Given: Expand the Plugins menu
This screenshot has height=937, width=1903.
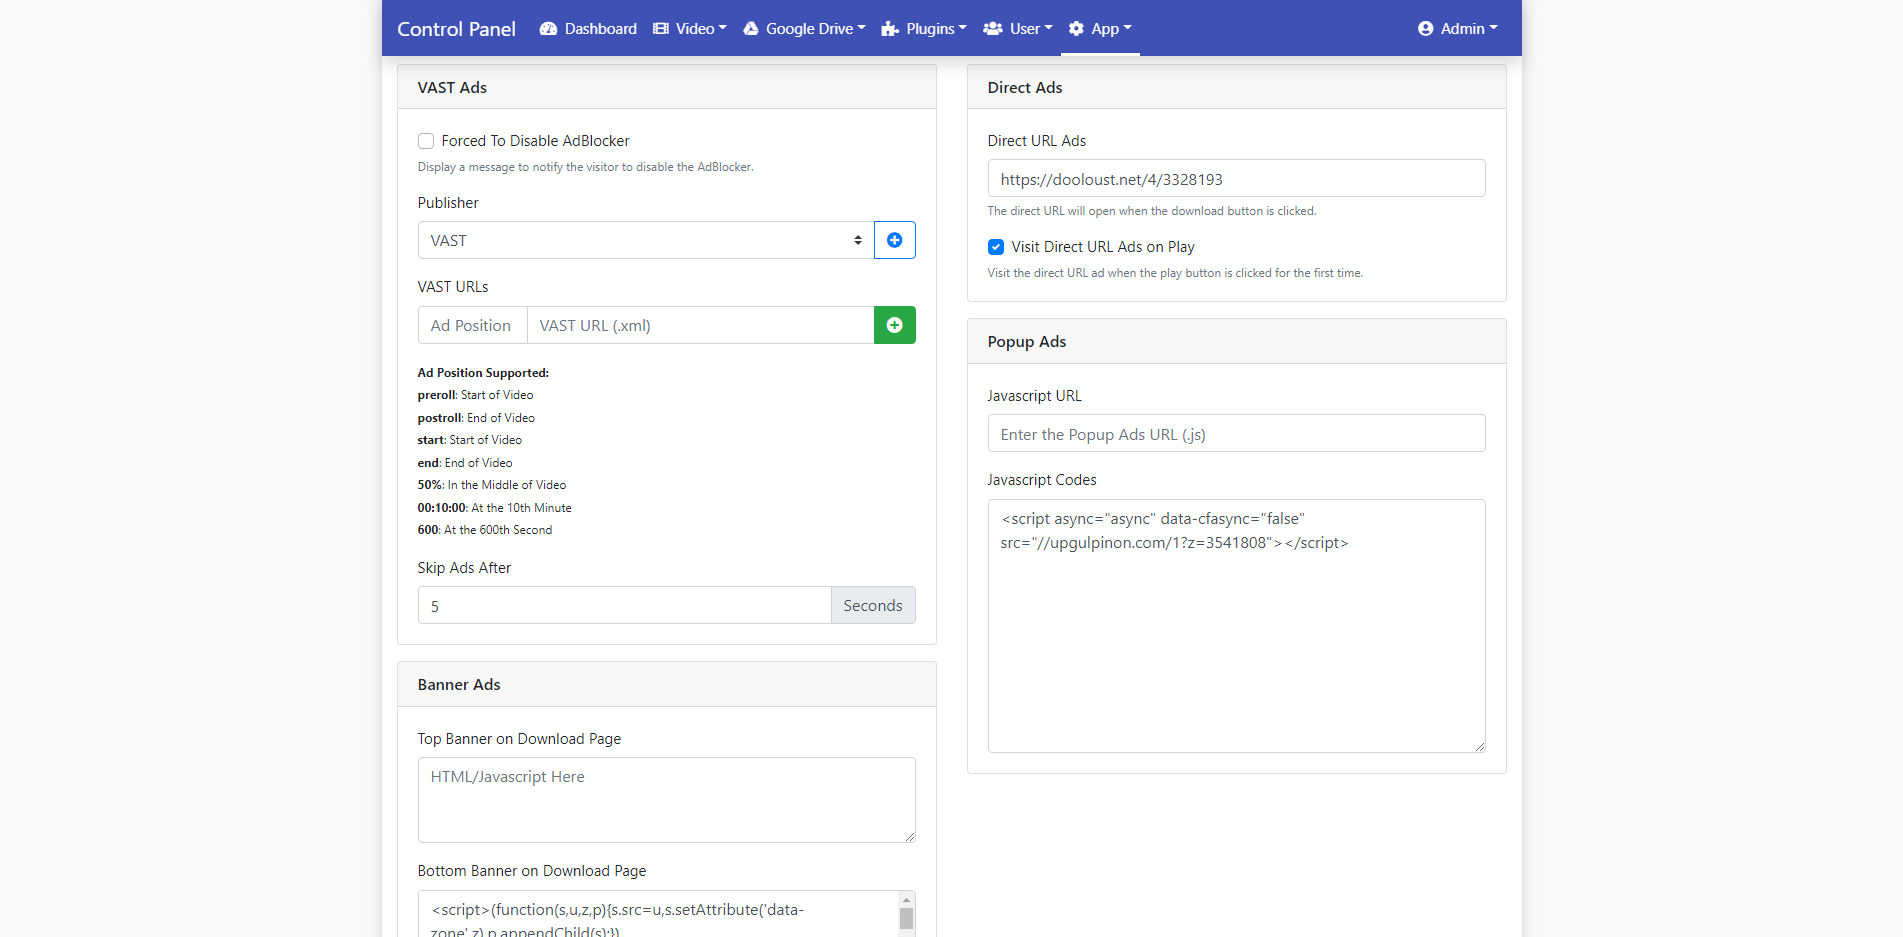Looking at the screenshot, I should [x=924, y=29].
